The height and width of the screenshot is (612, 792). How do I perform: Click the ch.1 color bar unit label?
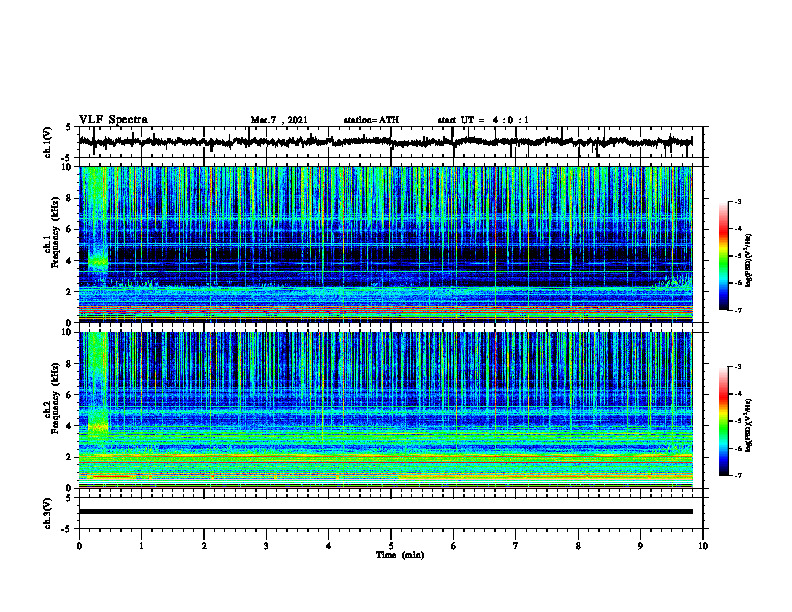(749, 261)
